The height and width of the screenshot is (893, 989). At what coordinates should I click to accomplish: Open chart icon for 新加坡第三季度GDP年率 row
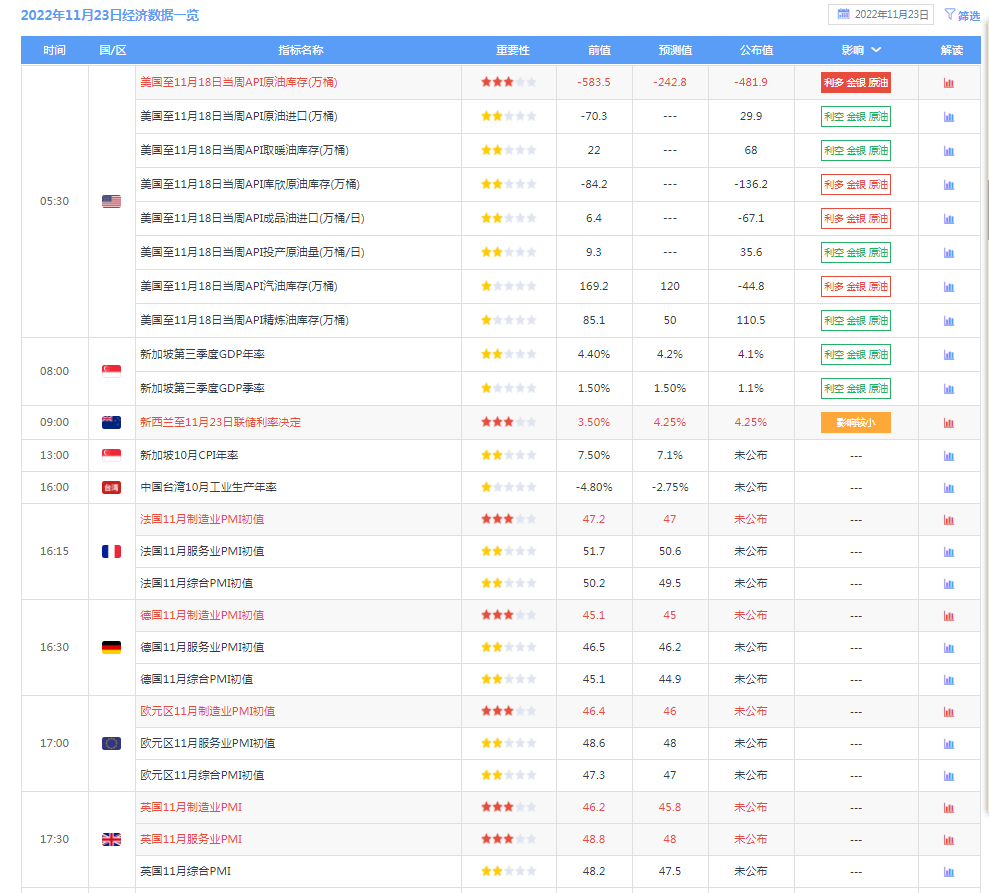pos(949,355)
